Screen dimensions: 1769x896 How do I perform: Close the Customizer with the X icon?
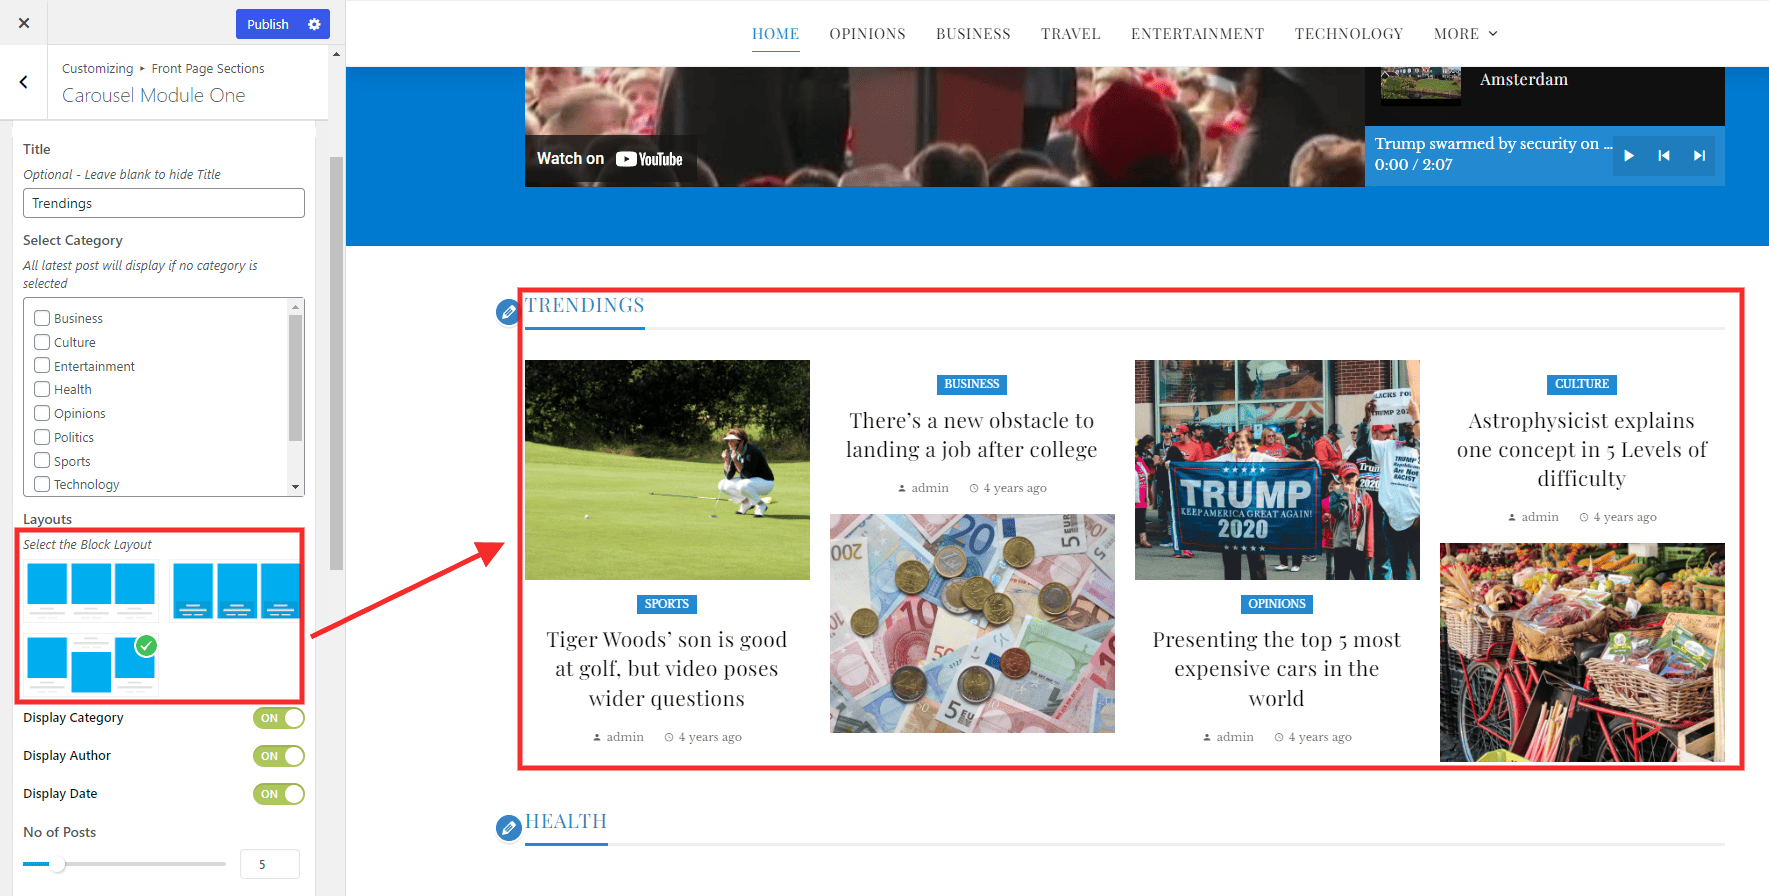coord(24,23)
